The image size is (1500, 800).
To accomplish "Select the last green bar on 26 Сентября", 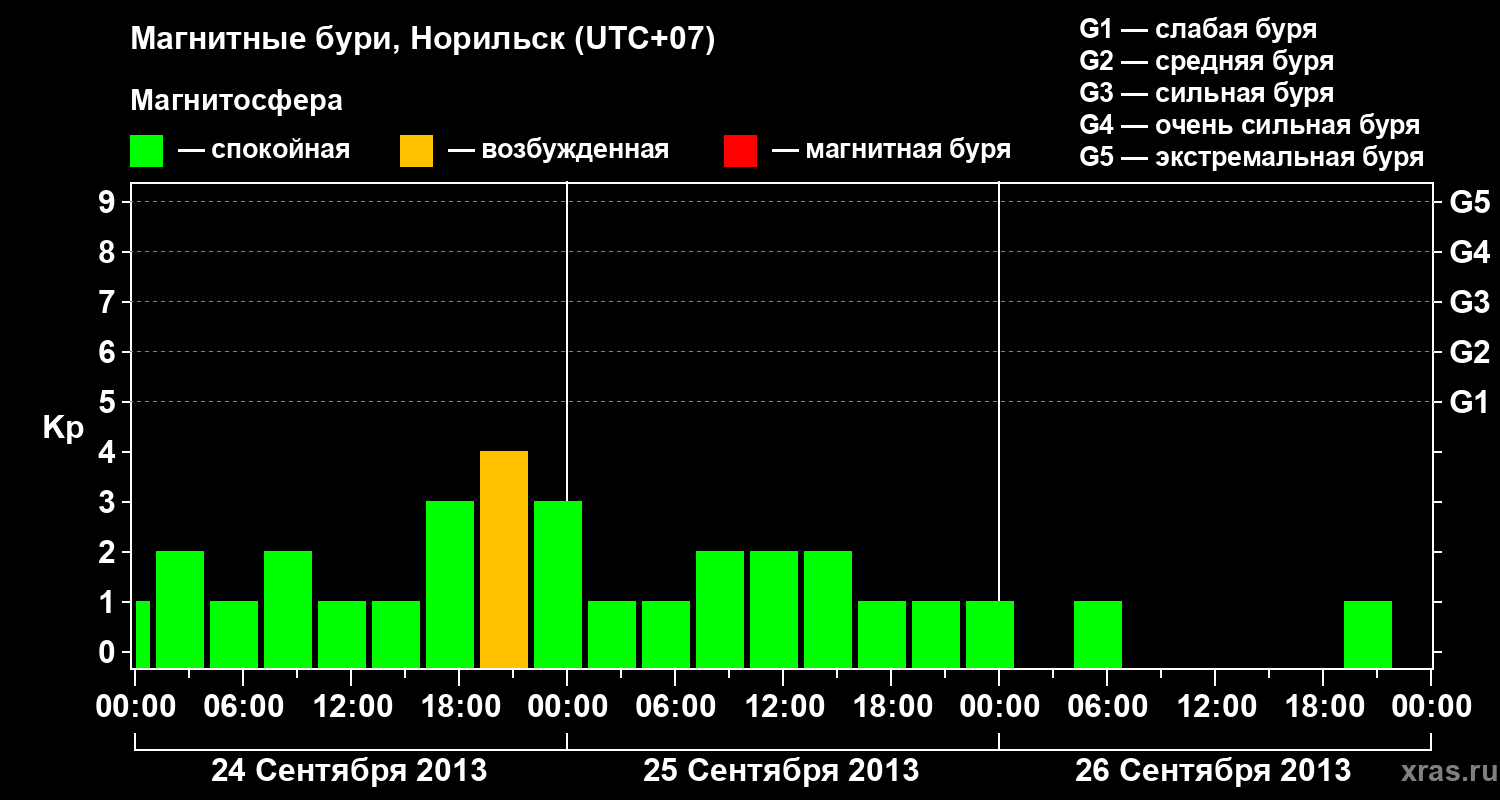I will pyautogui.click(x=1368, y=634).
